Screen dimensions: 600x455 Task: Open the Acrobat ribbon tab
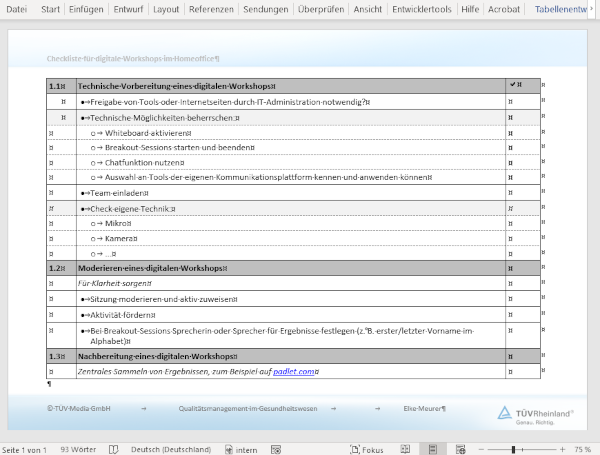506,8
